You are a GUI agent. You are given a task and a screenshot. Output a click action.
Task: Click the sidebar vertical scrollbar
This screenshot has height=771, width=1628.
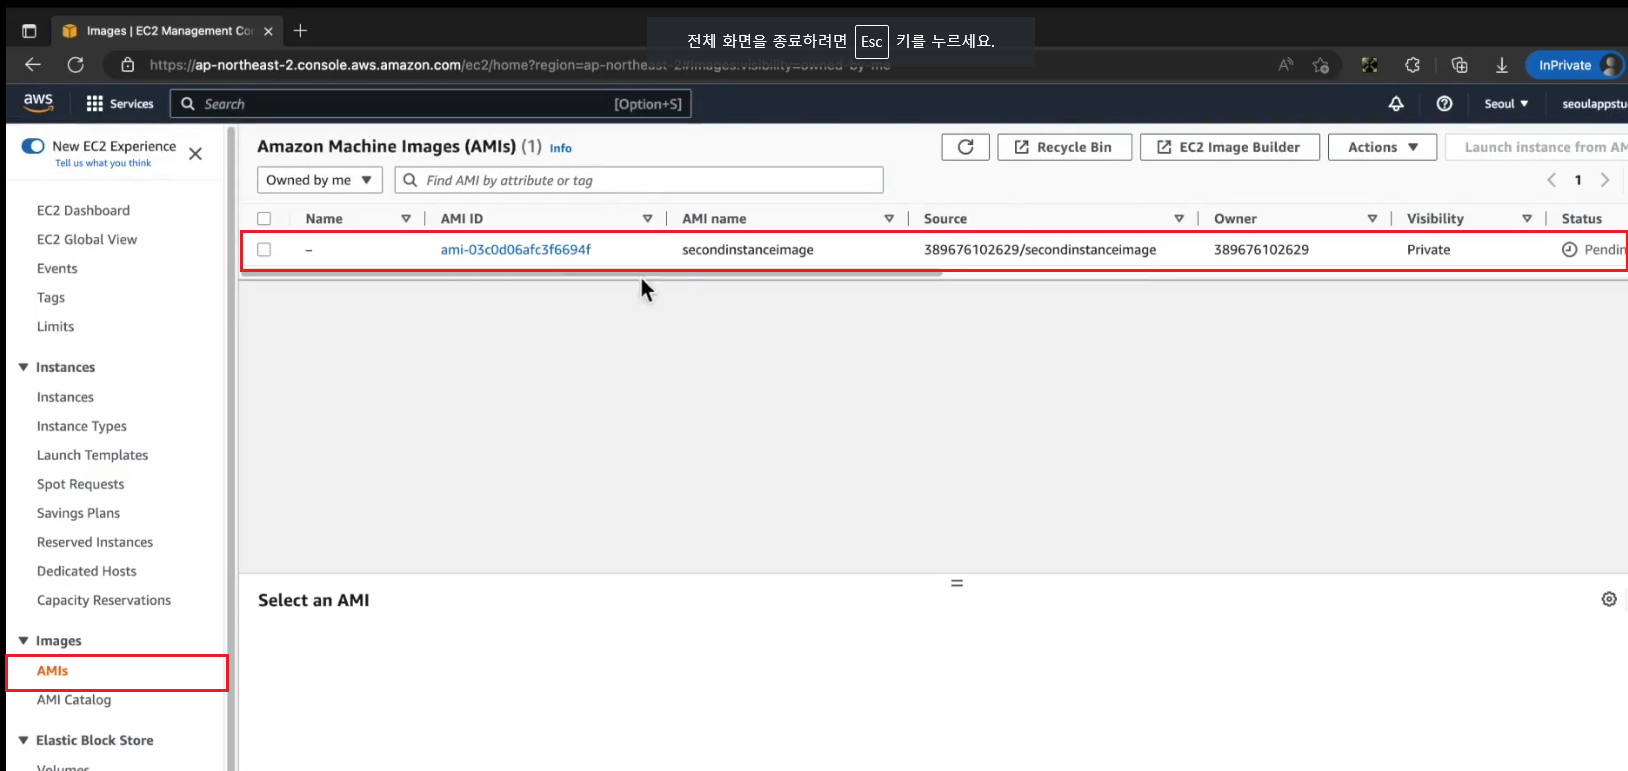[232, 450]
